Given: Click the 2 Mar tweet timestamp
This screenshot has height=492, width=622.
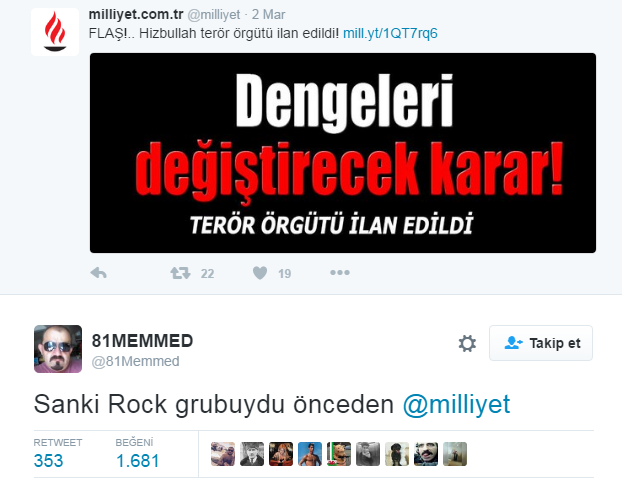Looking at the screenshot, I should (x=269, y=15).
